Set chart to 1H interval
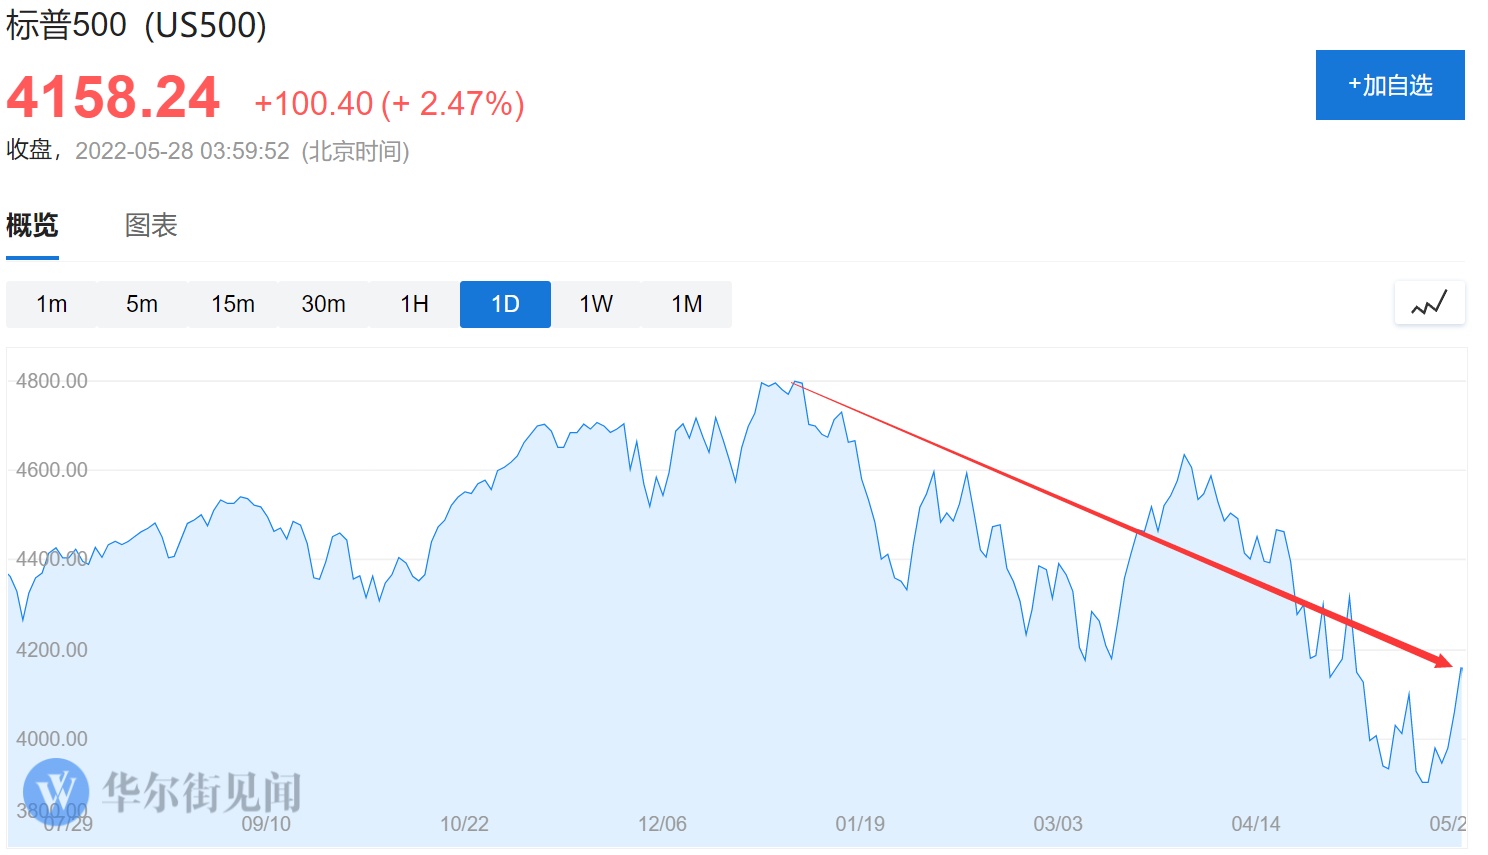Viewport: 1488px width, 855px height. point(414,304)
